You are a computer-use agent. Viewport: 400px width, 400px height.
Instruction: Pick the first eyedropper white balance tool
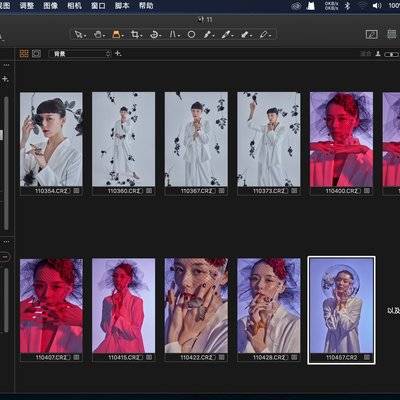[x=208, y=34]
